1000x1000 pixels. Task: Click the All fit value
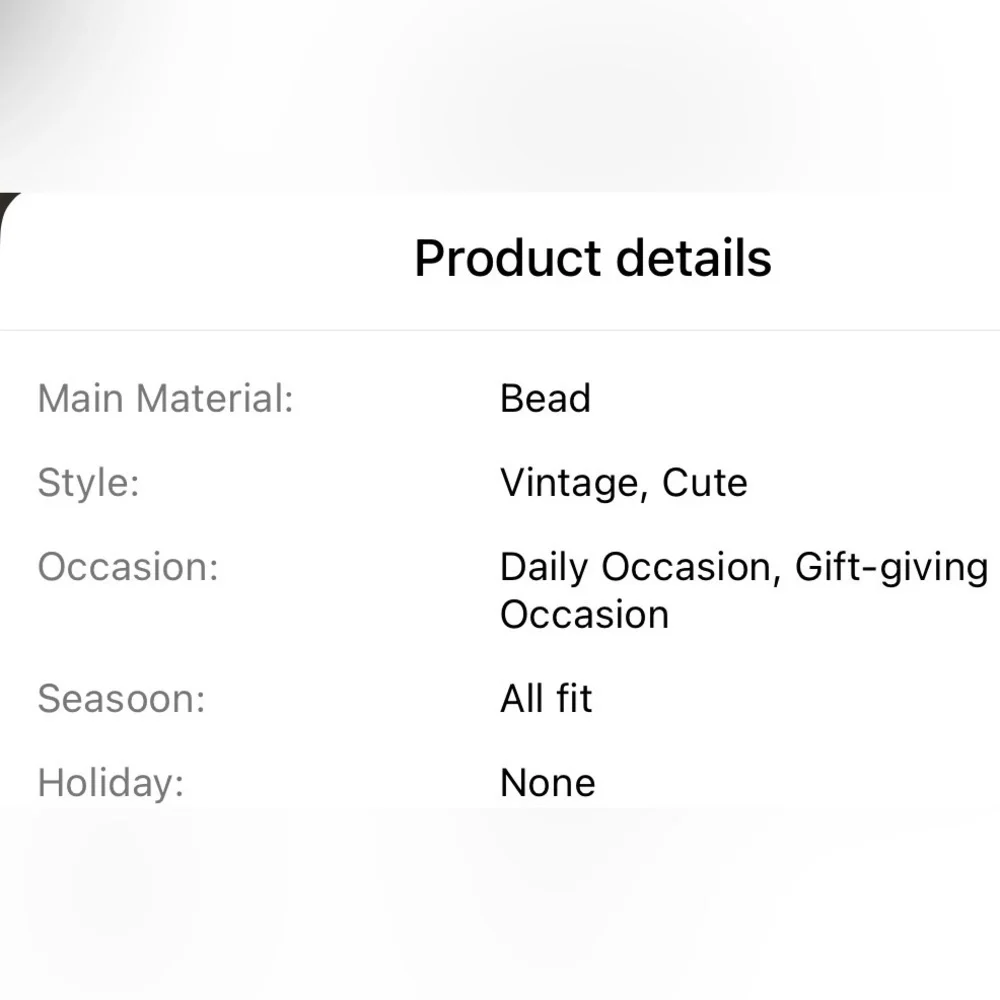coord(547,698)
